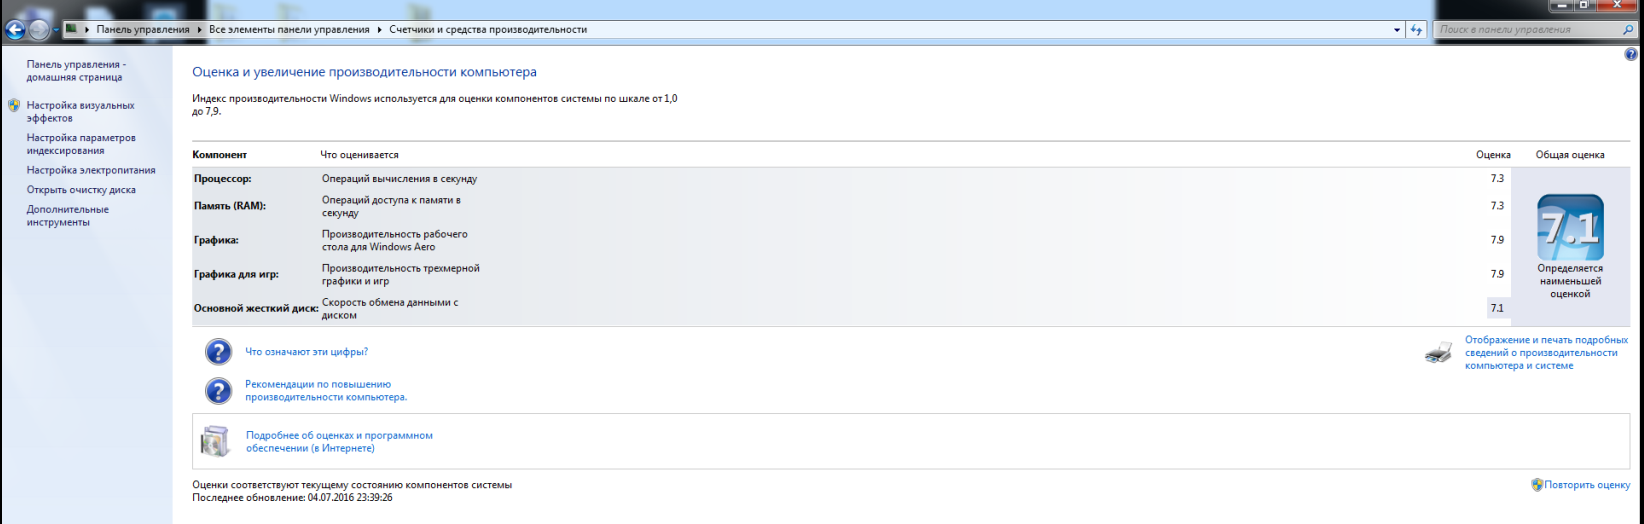The height and width of the screenshot is (524, 1644).
Task: Click the Forward navigation arrow button
Action: (38, 30)
